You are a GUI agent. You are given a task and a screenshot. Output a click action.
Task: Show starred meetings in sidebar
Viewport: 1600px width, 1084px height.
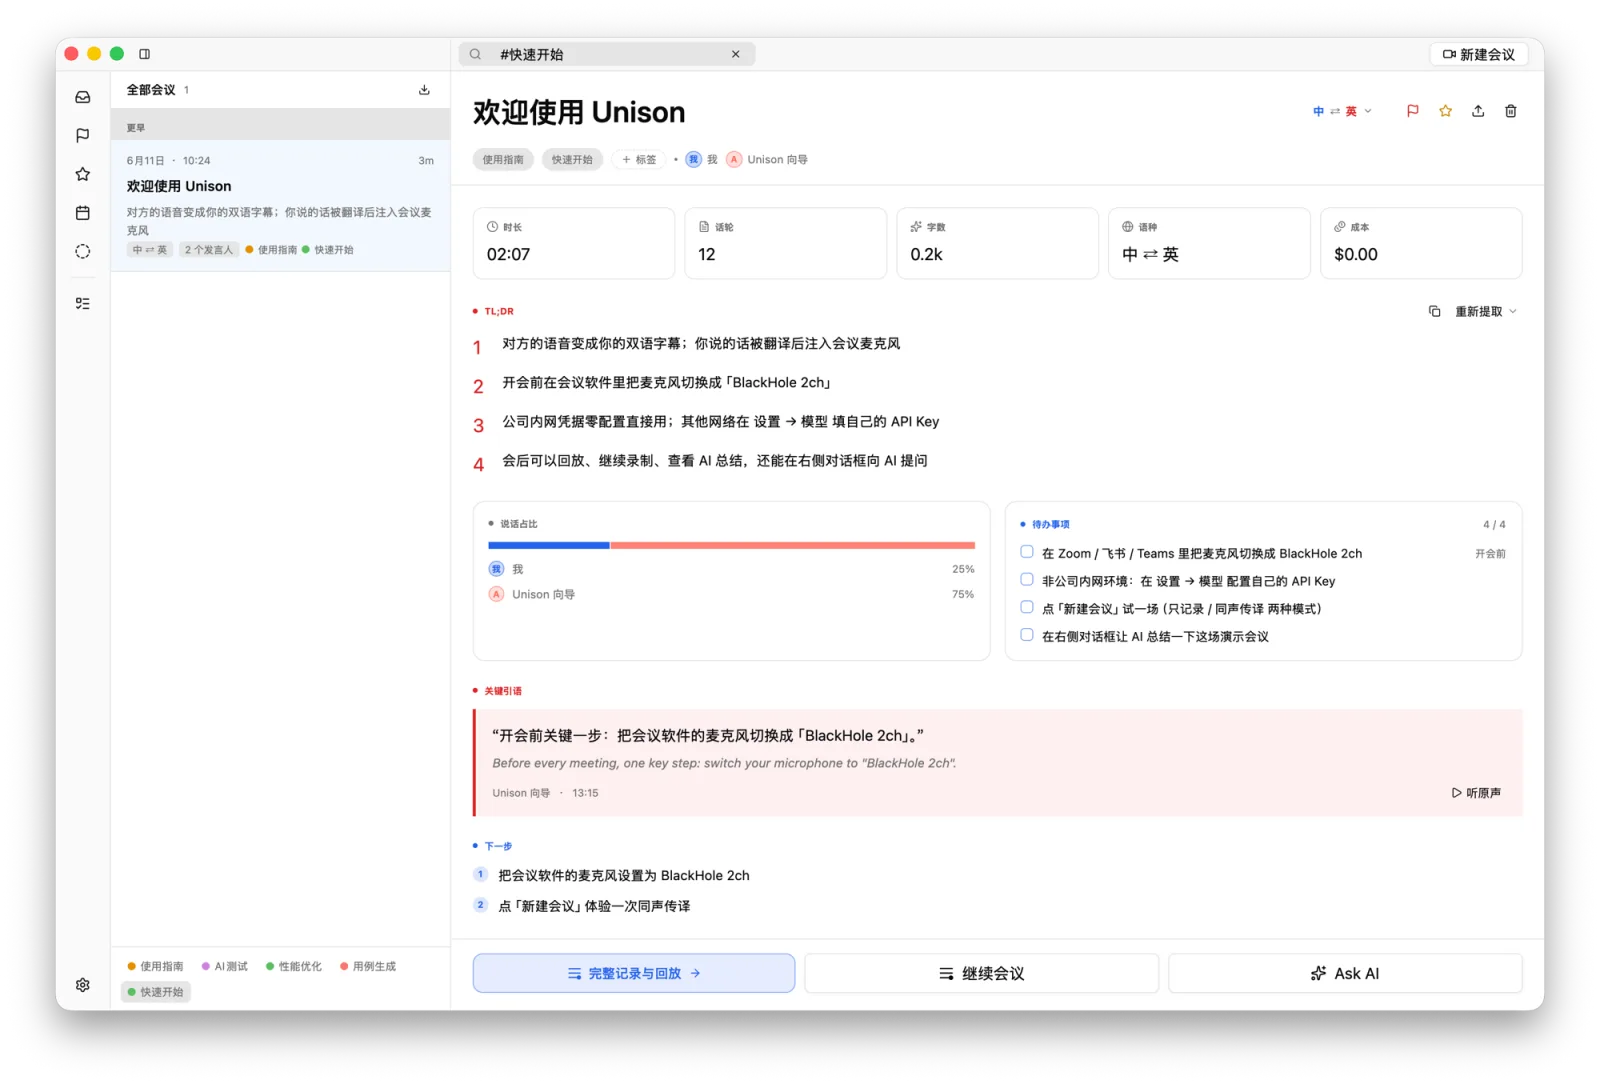tap(83, 174)
